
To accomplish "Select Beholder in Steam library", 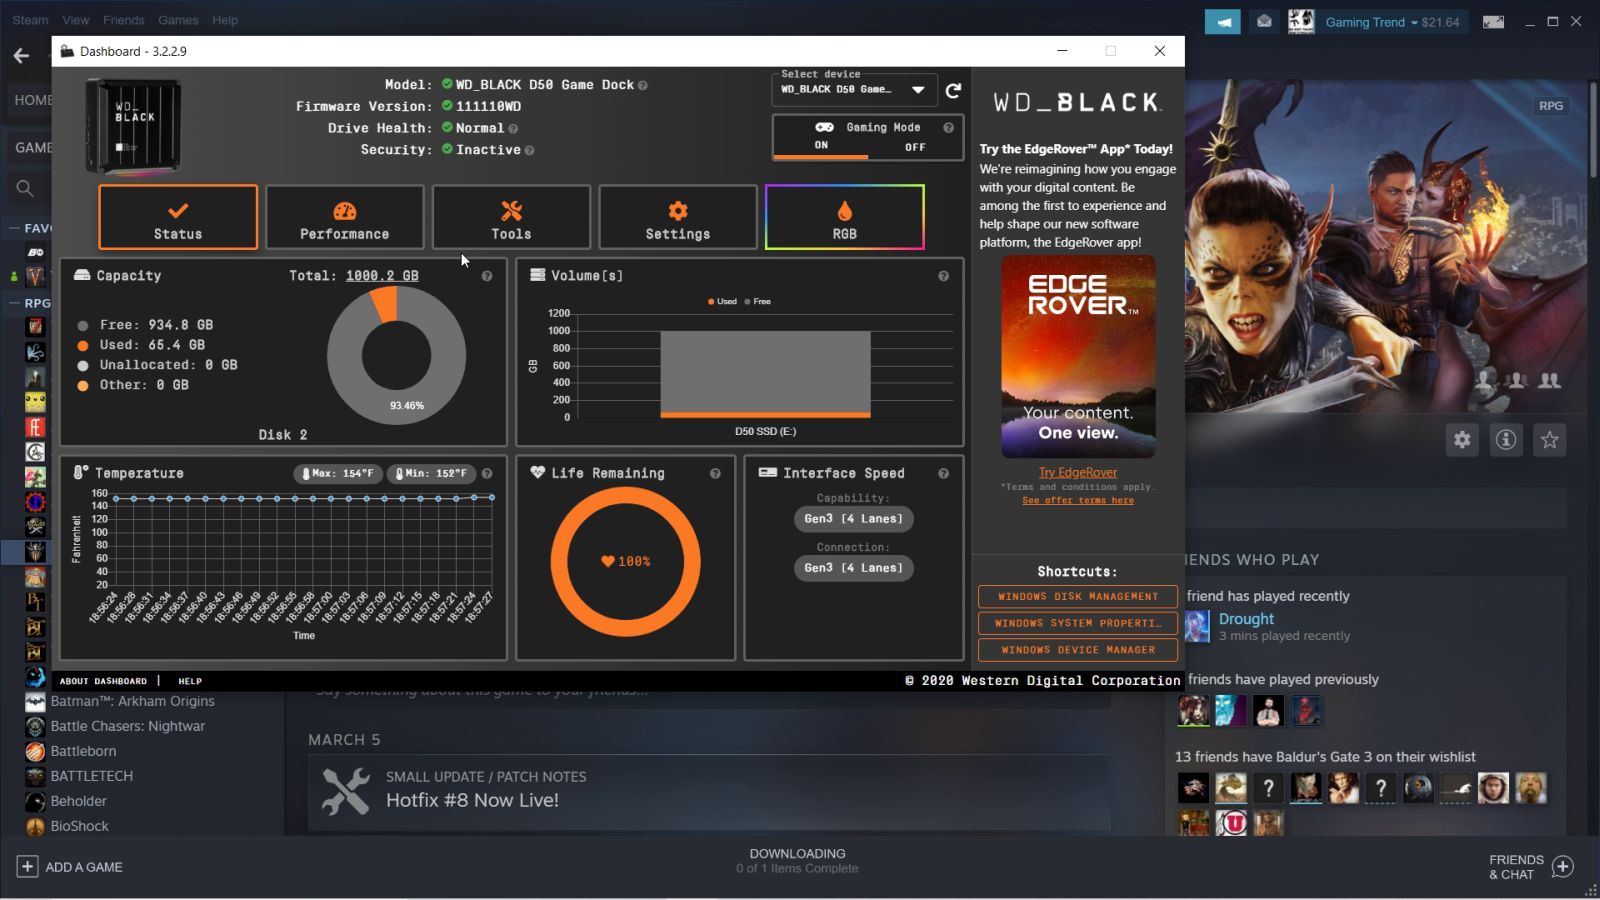I will 79,802.
